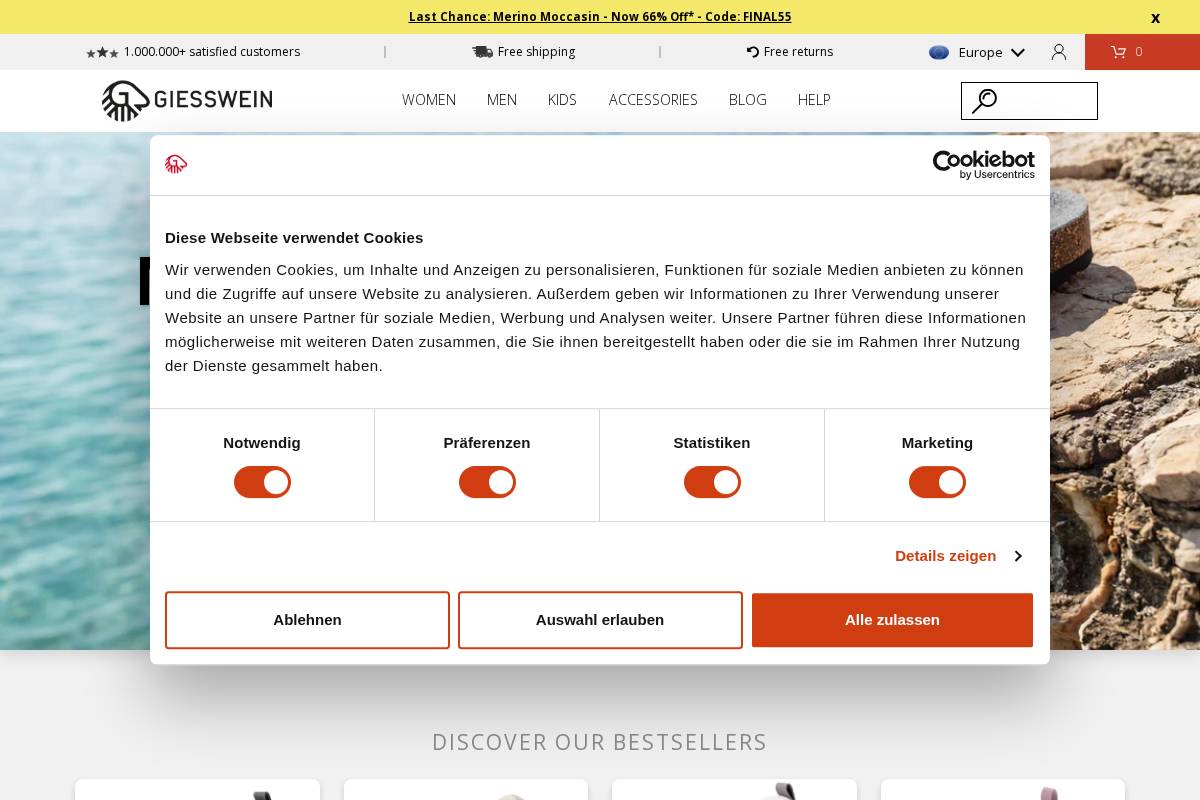Open the user account icon
Screen dimensions: 1200x800
tap(1059, 52)
